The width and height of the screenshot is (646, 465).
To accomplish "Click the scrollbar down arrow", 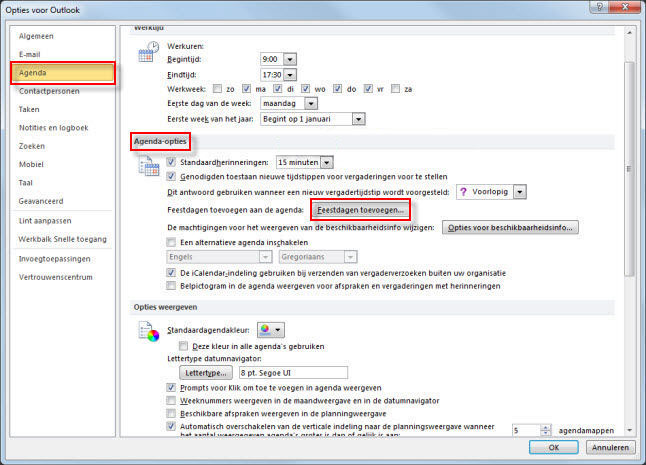I will coord(629,430).
